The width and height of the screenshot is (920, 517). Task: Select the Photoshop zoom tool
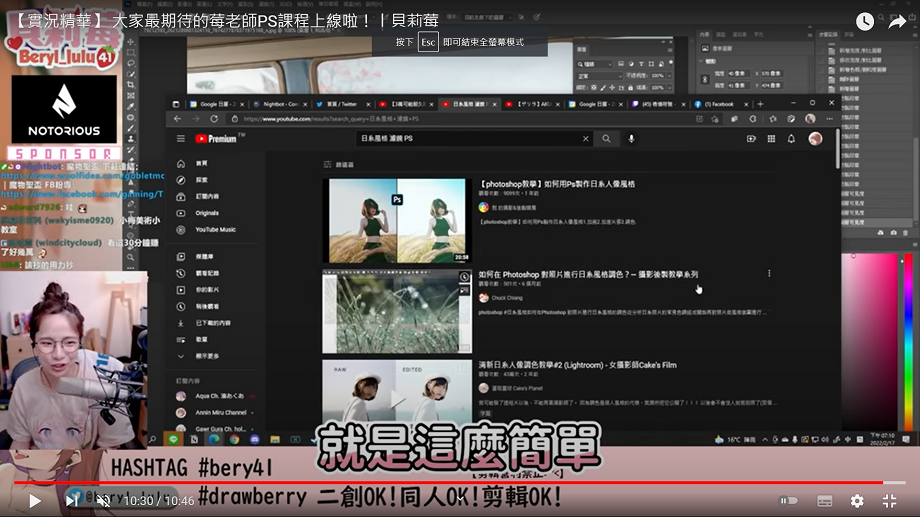[x=130, y=257]
